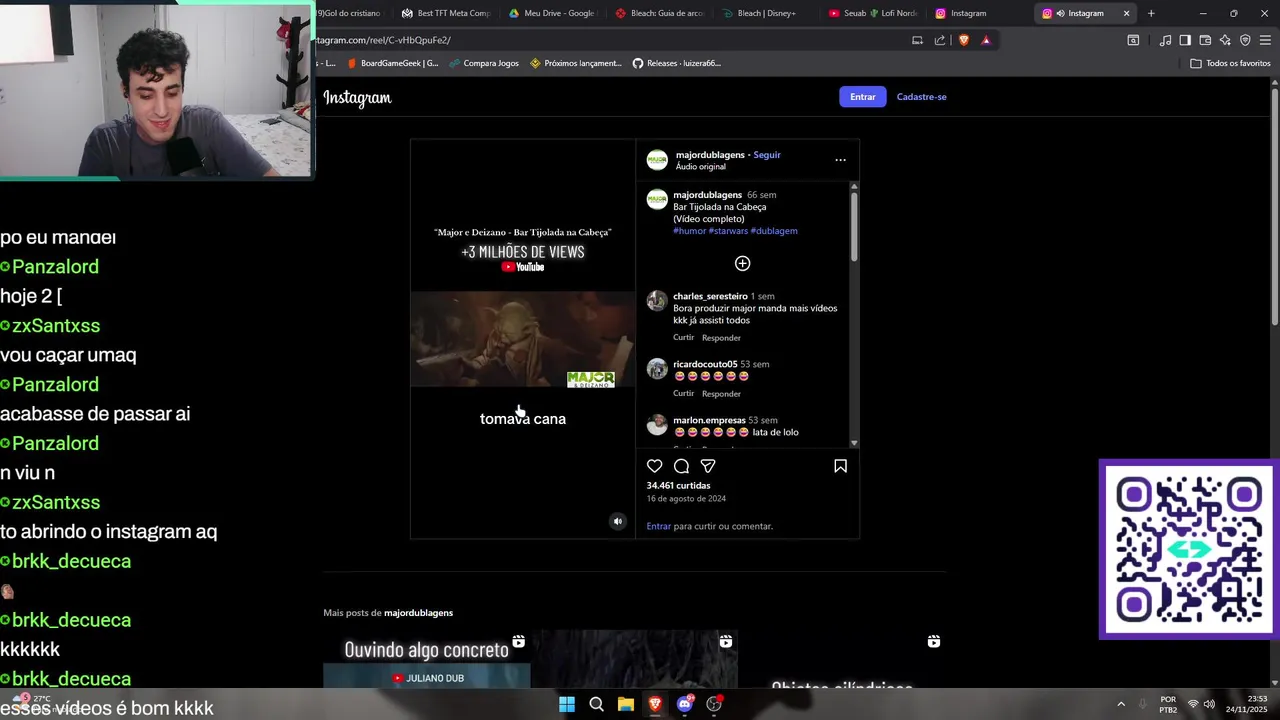Screen dimensions: 1280x720
Task: Open the Windows Start menu
Action: tap(567, 704)
